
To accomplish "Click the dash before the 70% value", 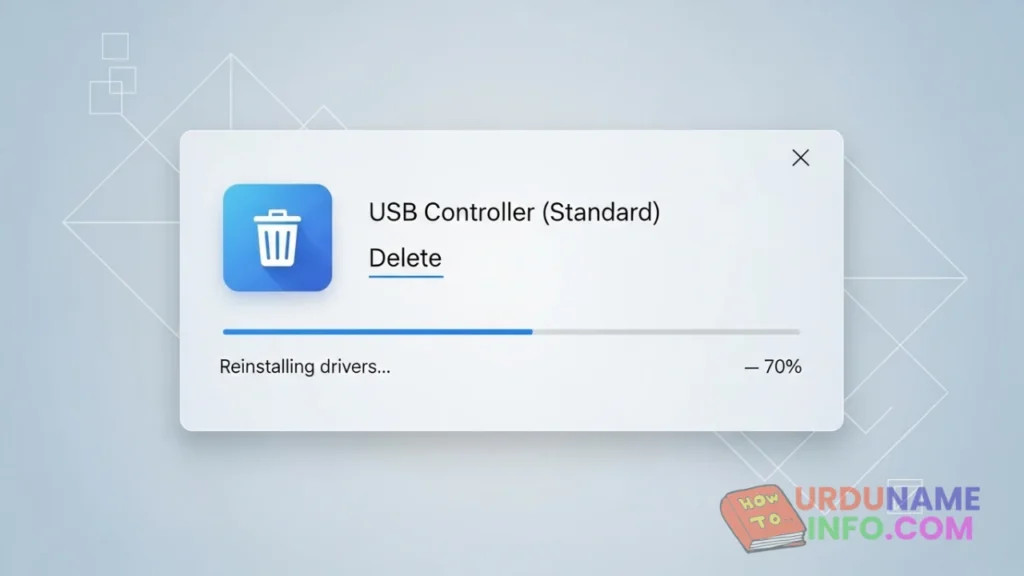I will [752, 368].
